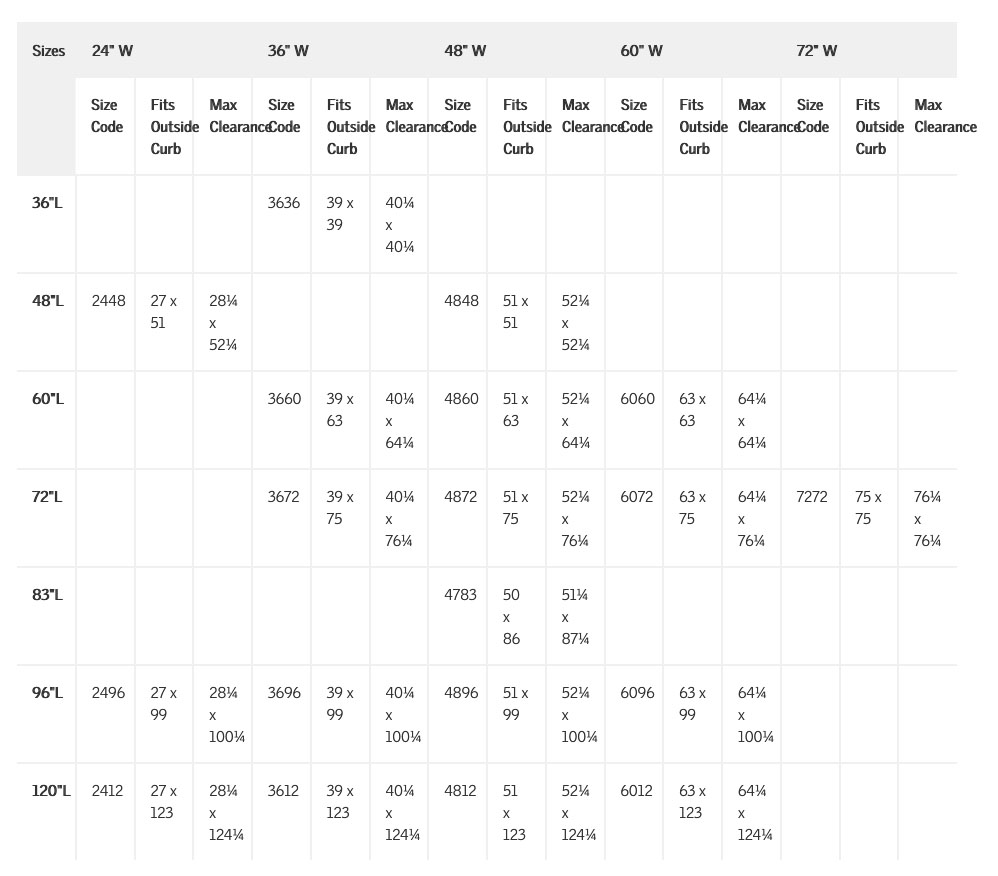Select the 60" W column header

(x=641, y=51)
